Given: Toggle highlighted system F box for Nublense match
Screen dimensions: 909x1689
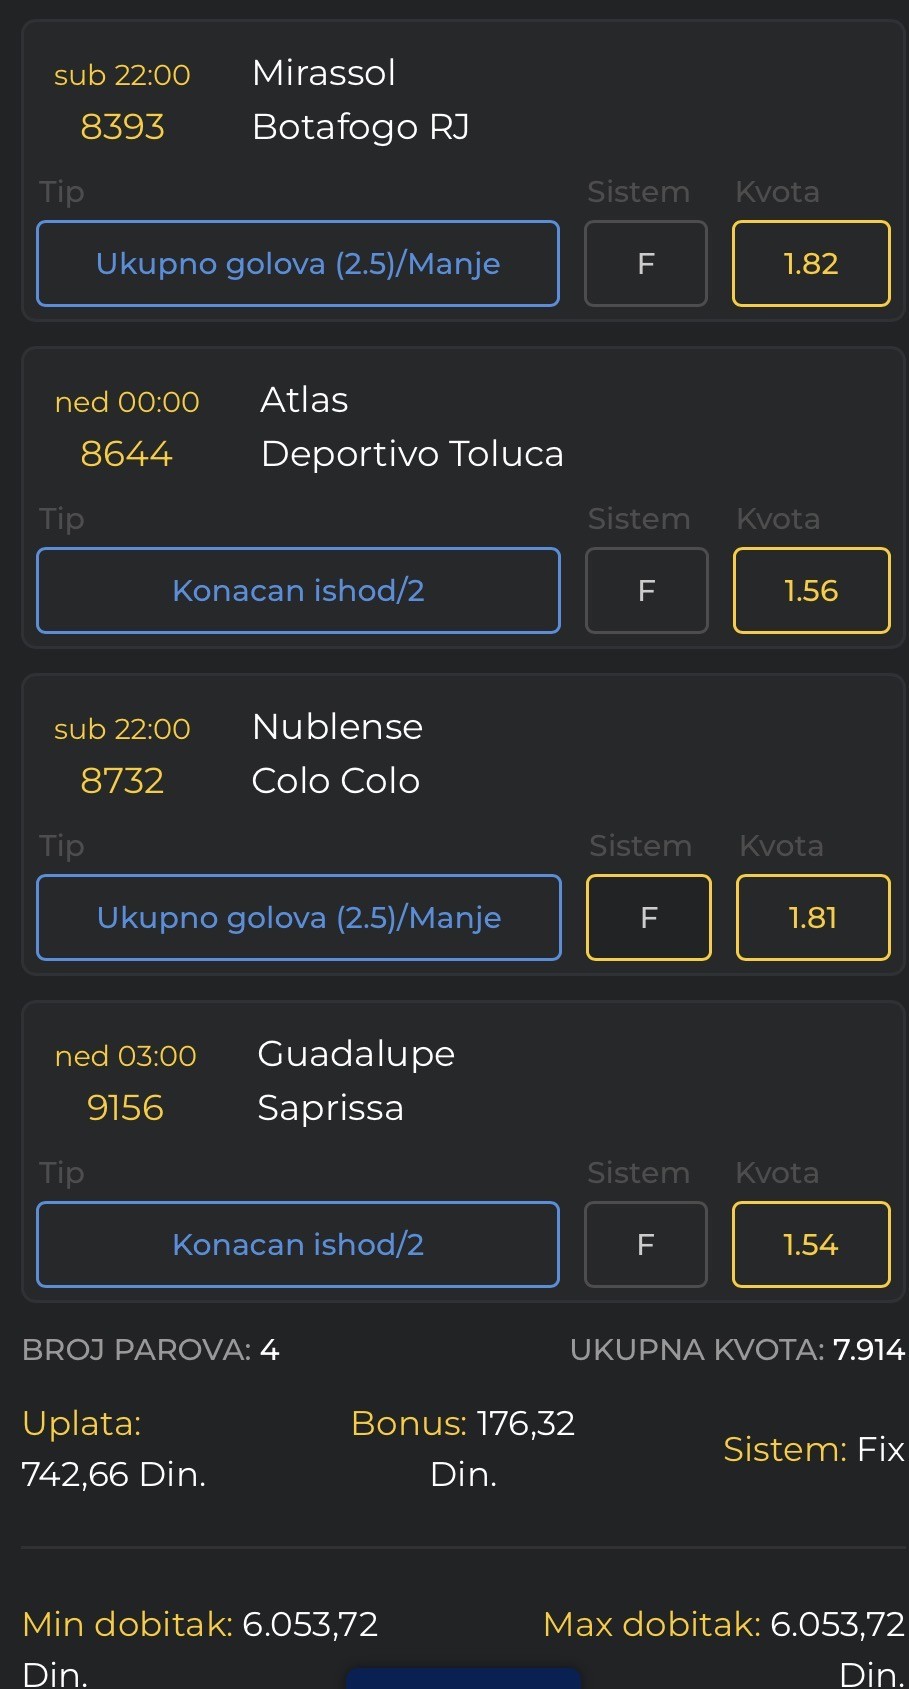Looking at the screenshot, I should click(x=649, y=918).
